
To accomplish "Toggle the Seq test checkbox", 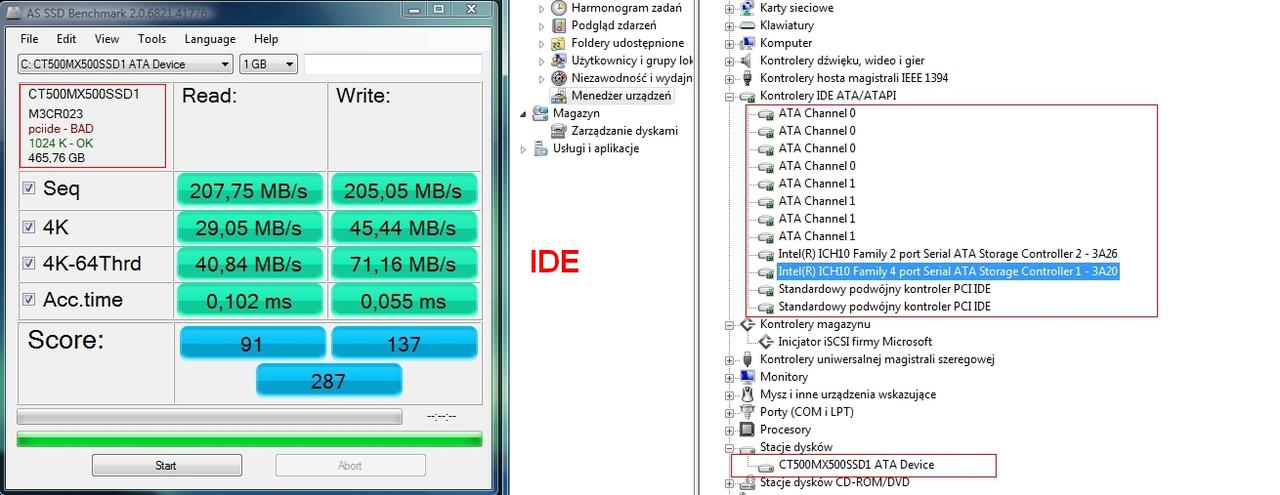I will pos(29,188).
